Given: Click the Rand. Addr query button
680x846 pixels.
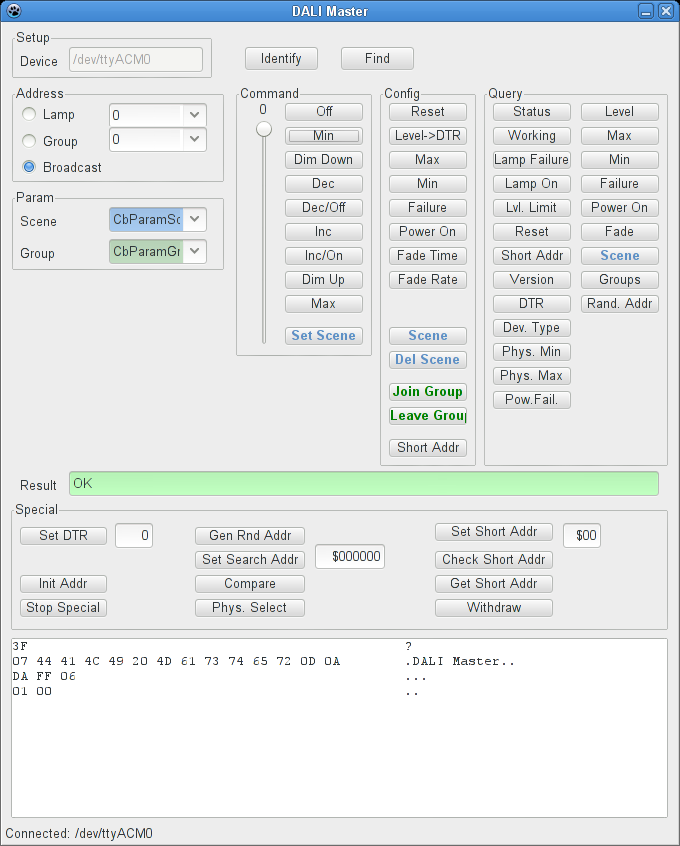Looking at the screenshot, I should click(620, 304).
